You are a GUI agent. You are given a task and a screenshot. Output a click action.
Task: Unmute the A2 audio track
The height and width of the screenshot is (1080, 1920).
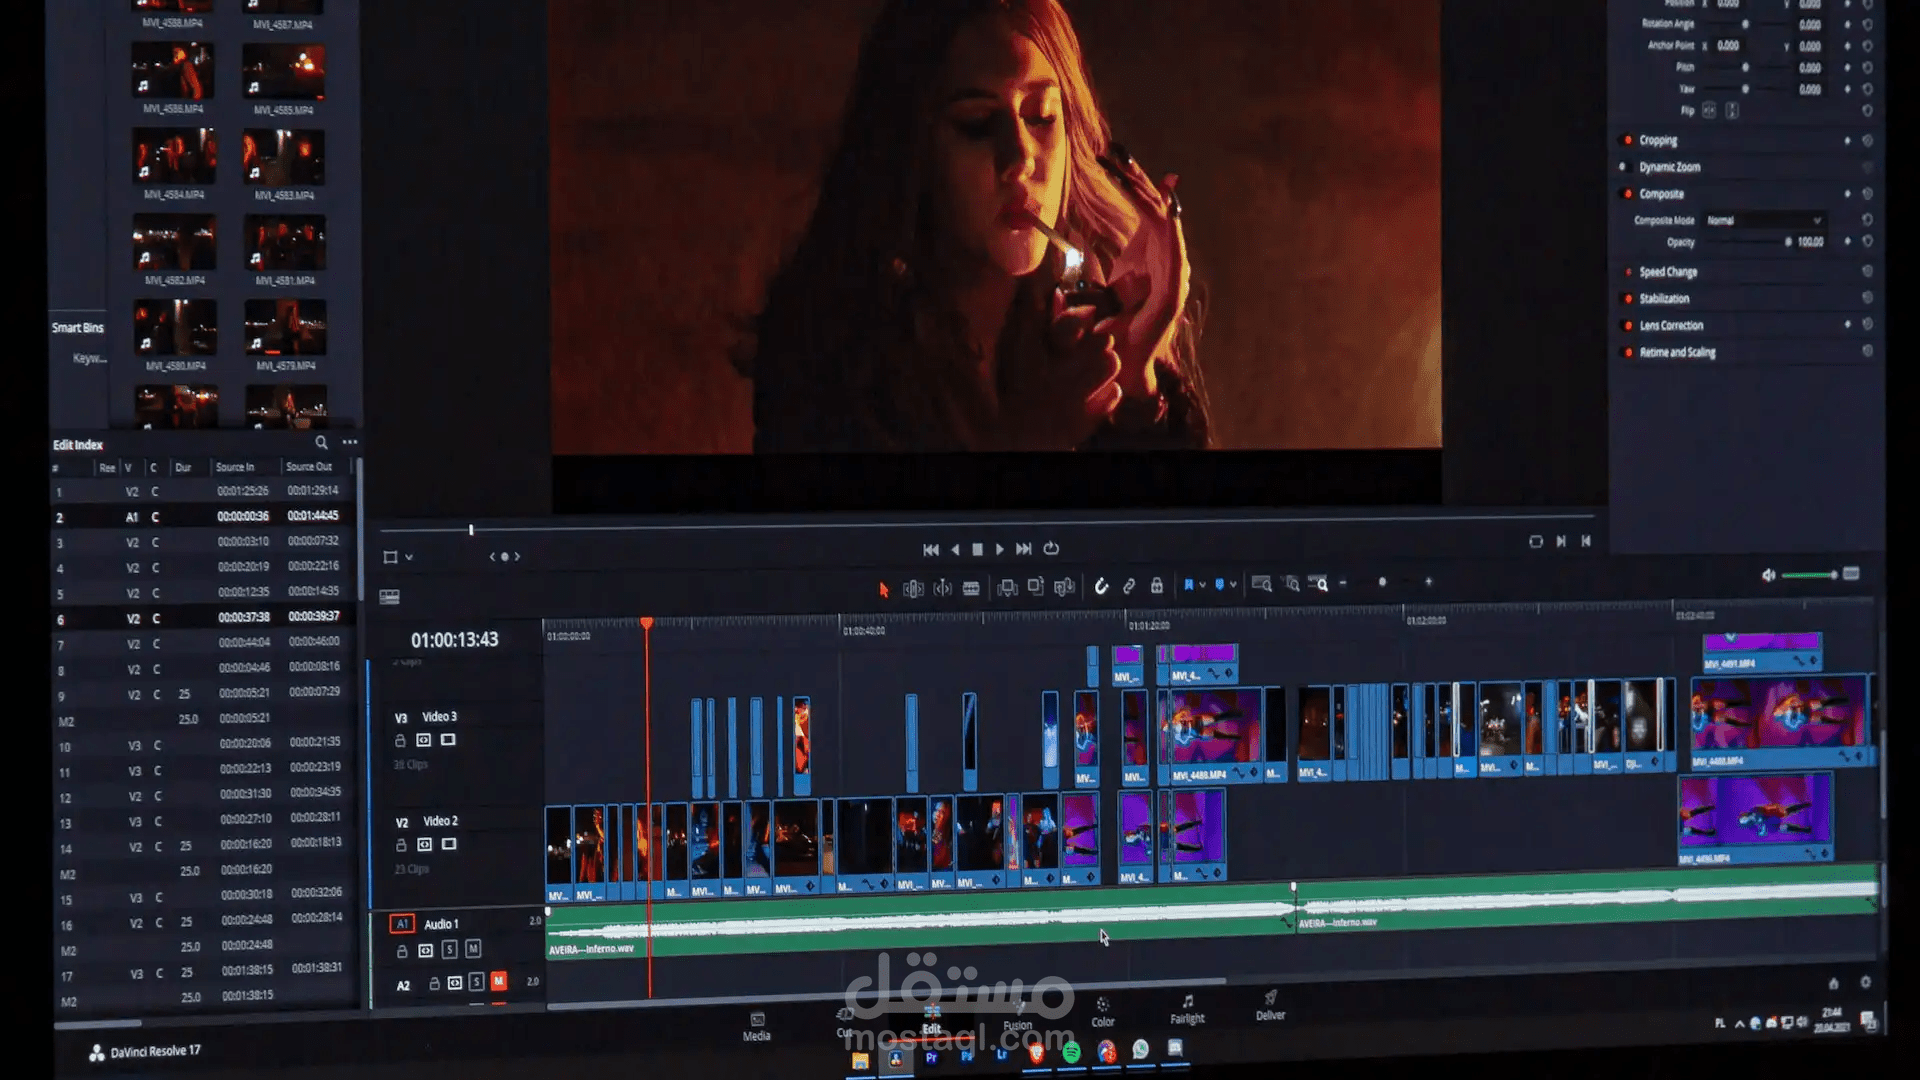point(499,982)
